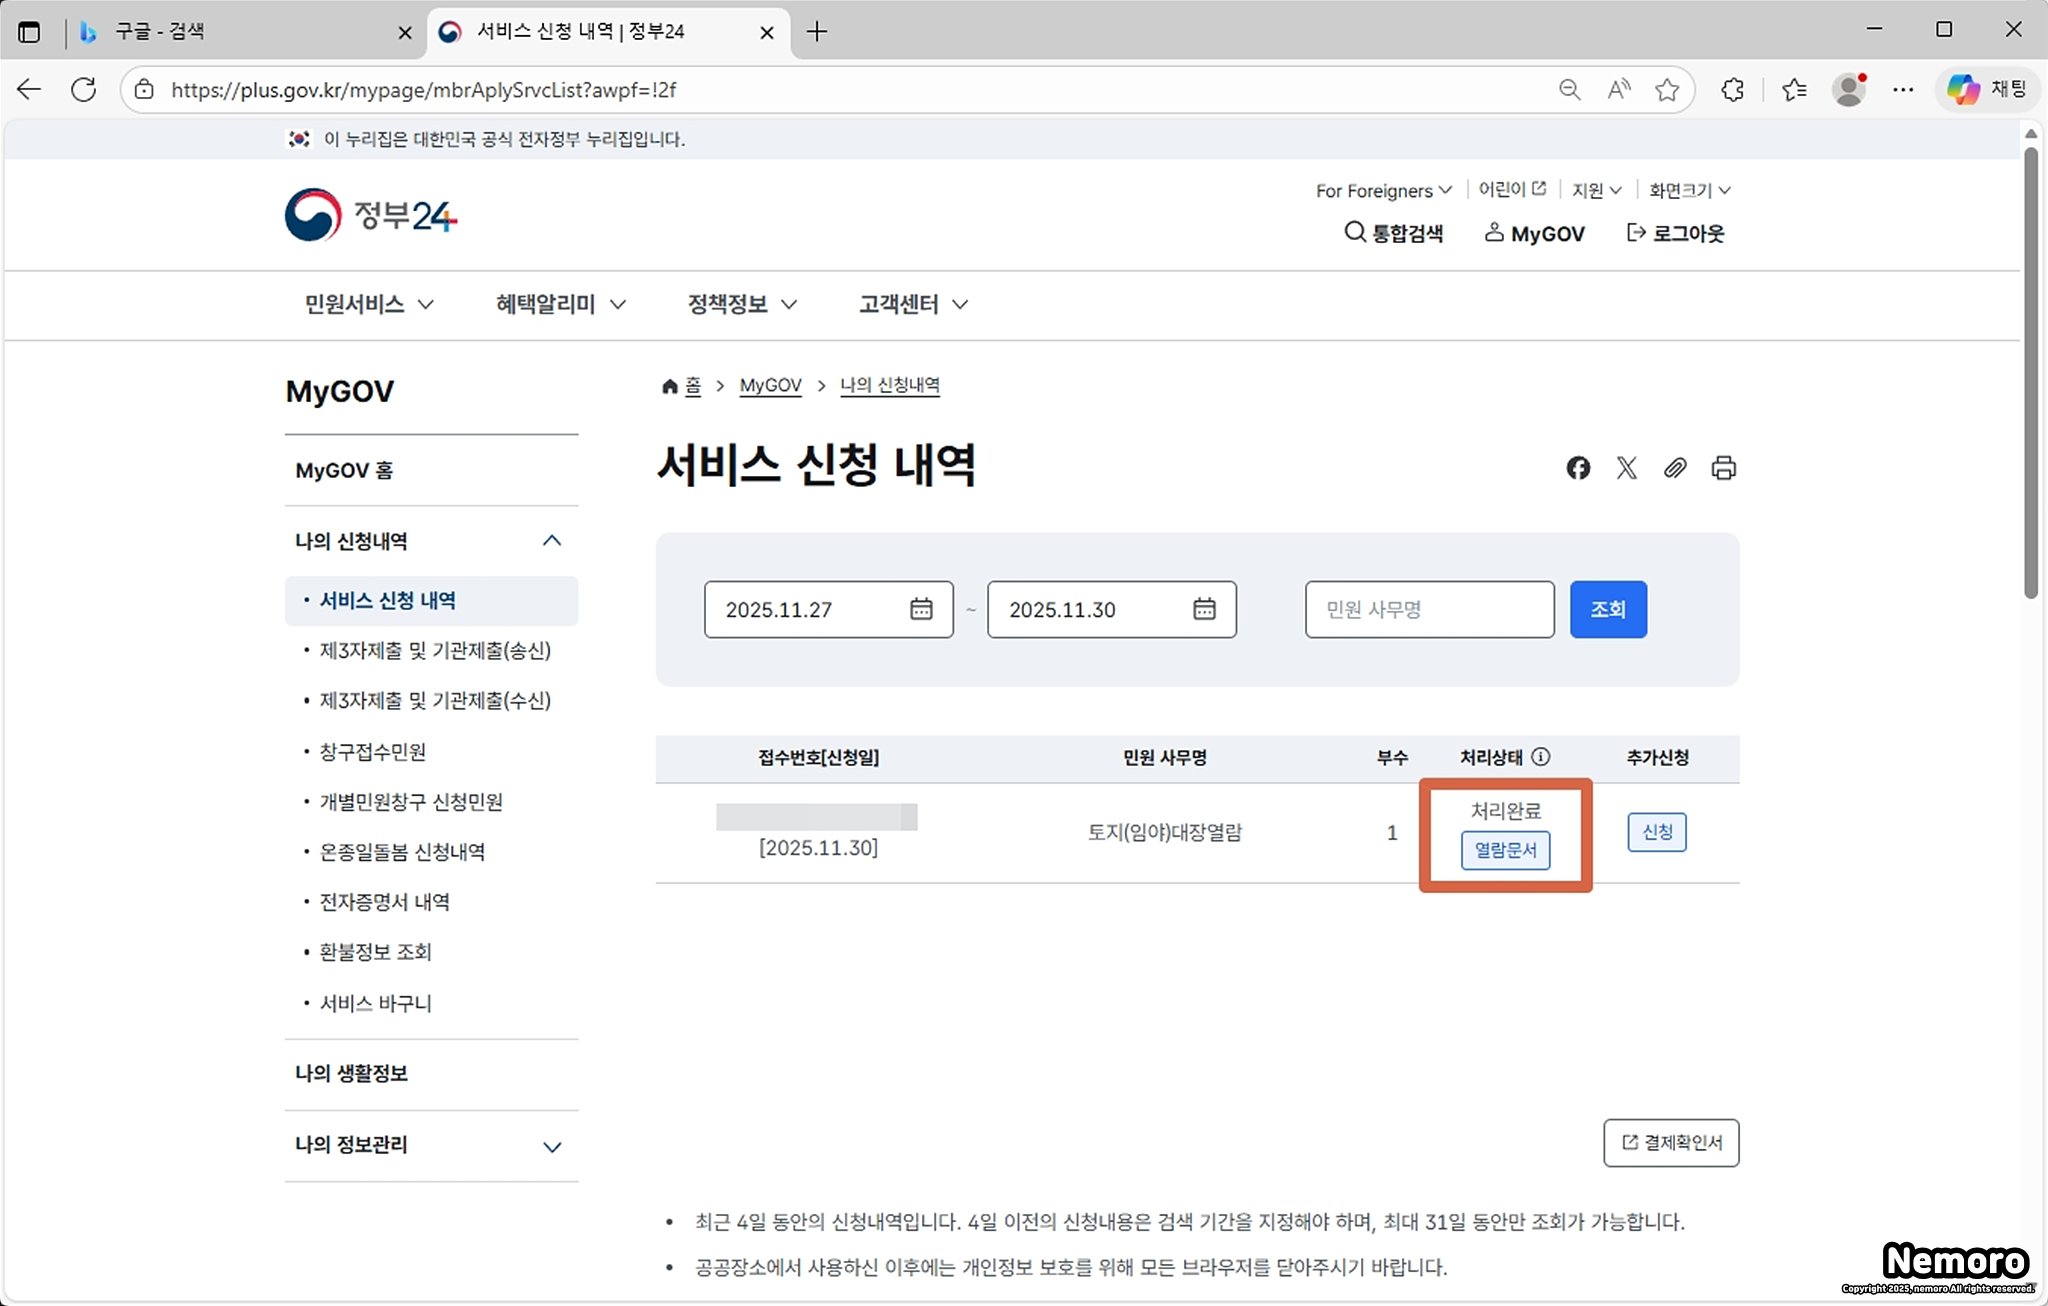2048x1306 pixels.
Task: Collapse 나의 신청내역 sidebar section
Action: [x=552, y=541]
